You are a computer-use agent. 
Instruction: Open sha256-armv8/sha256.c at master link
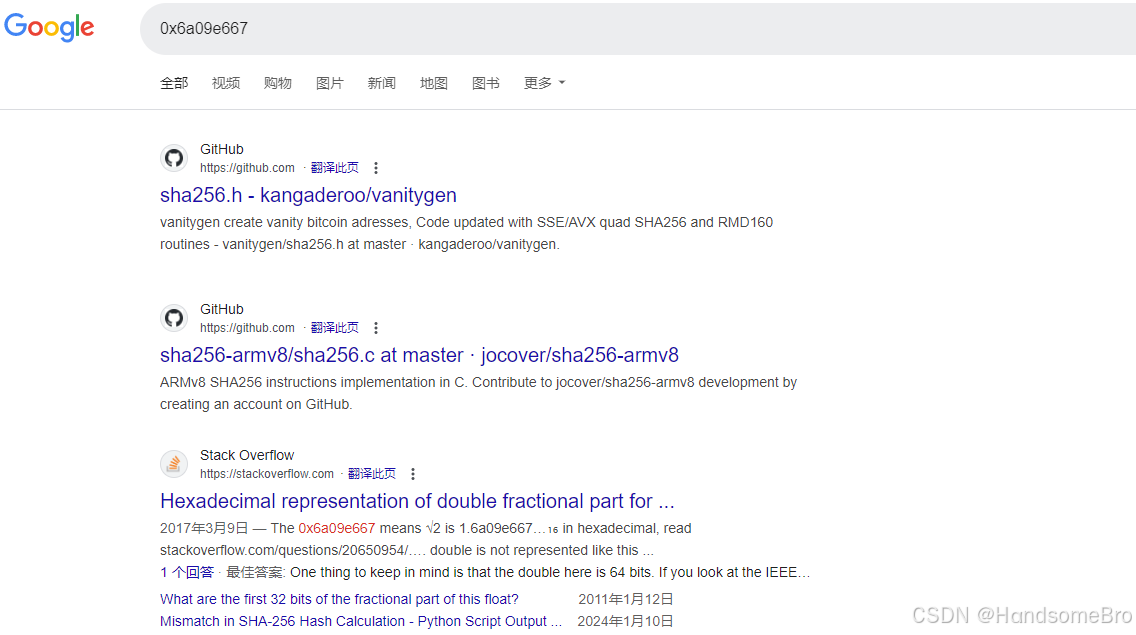tap(419, 355)
